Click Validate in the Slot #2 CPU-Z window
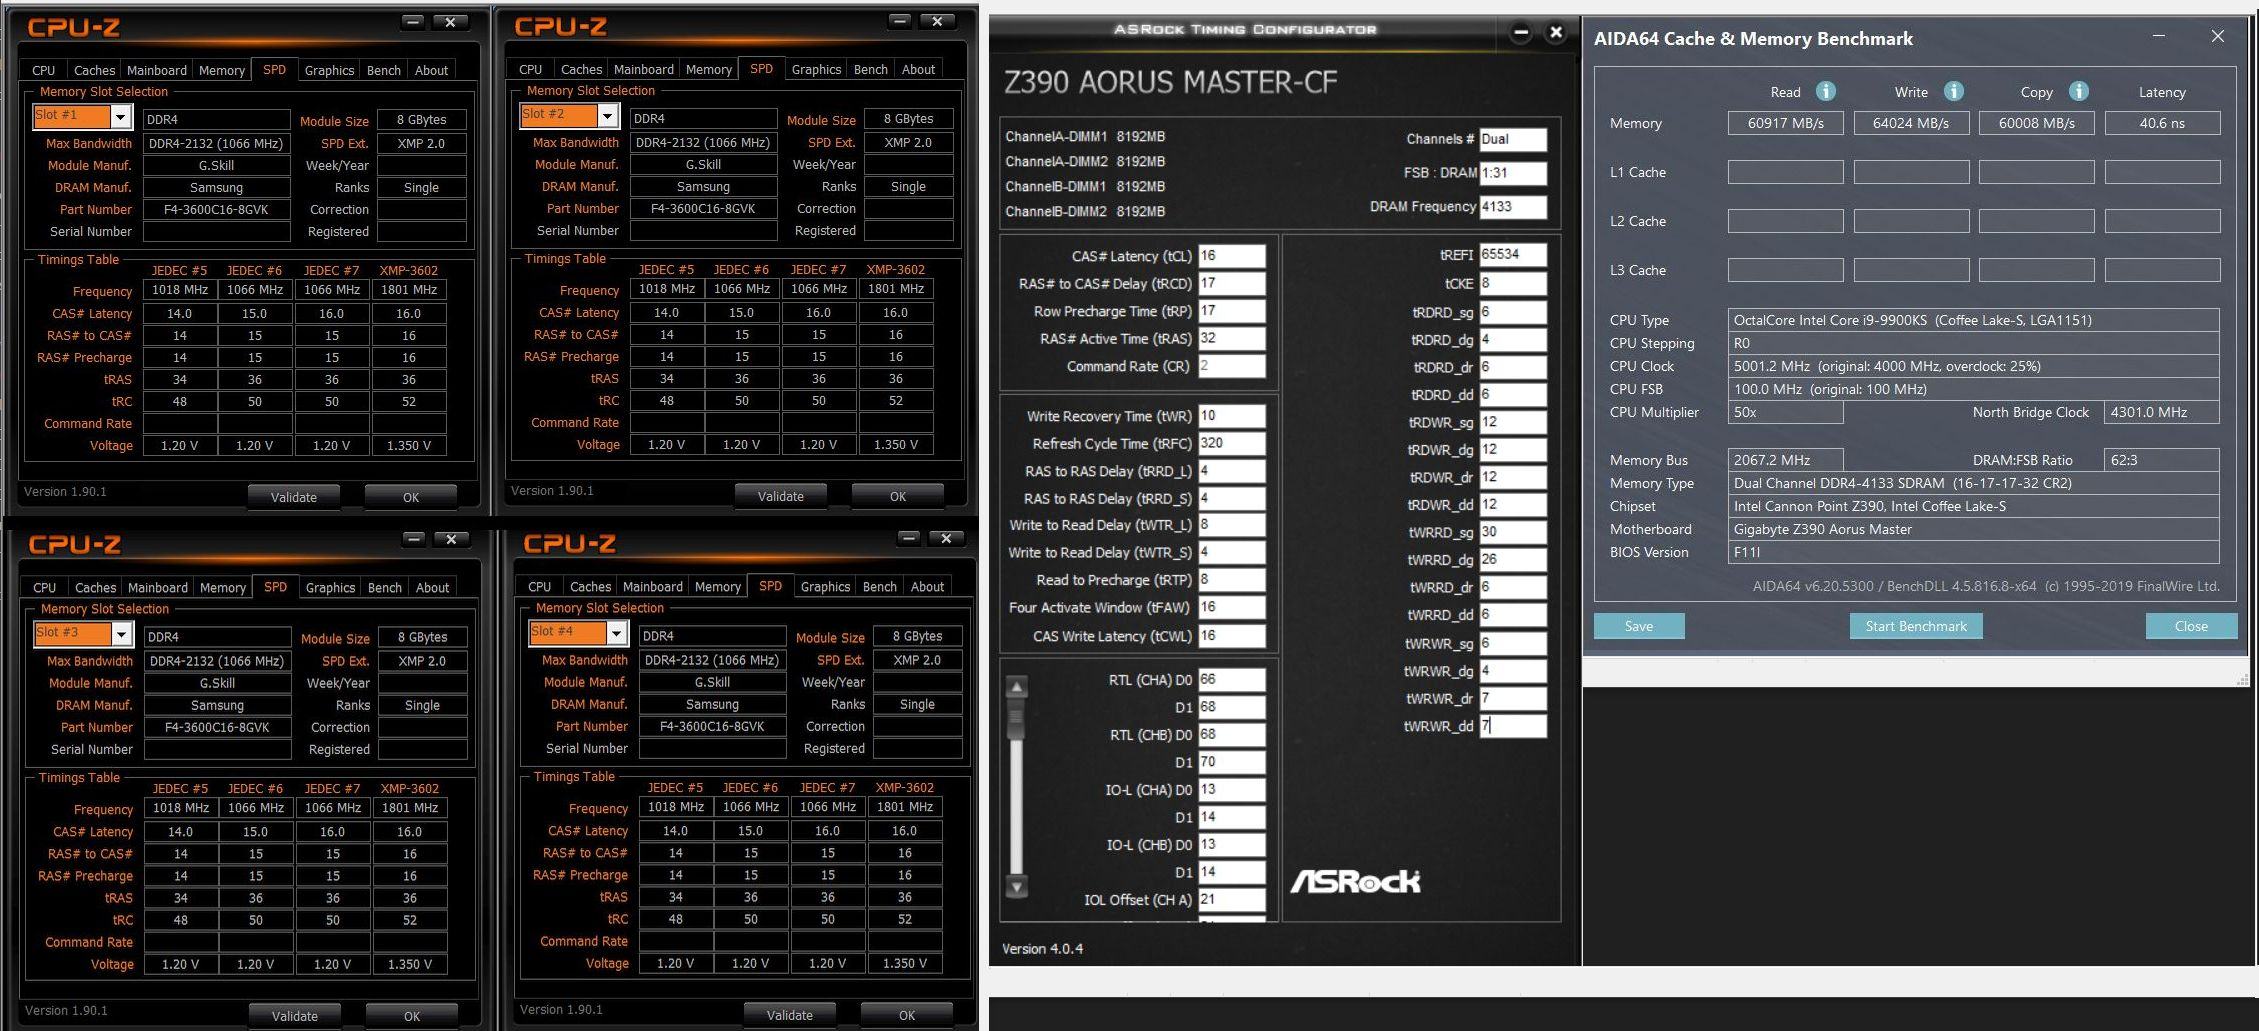The image size is (2259, 1031). 781,496
